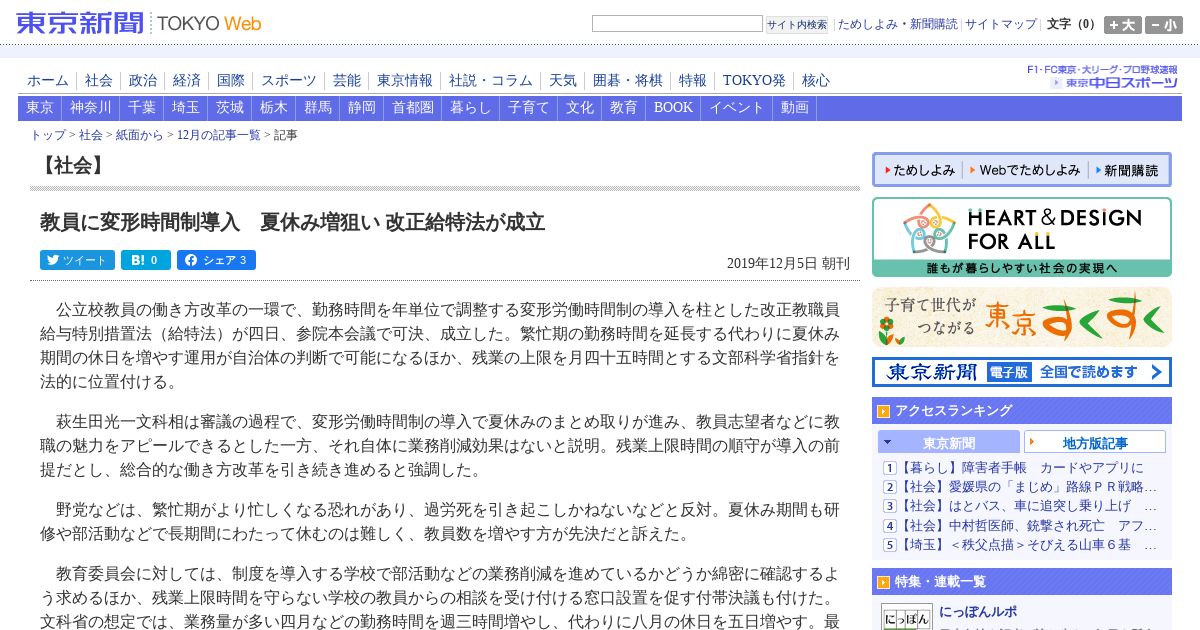Select 茨城 regional submenu item
This screenshot has height=630, width=1200.
click(x=230, y=108)
